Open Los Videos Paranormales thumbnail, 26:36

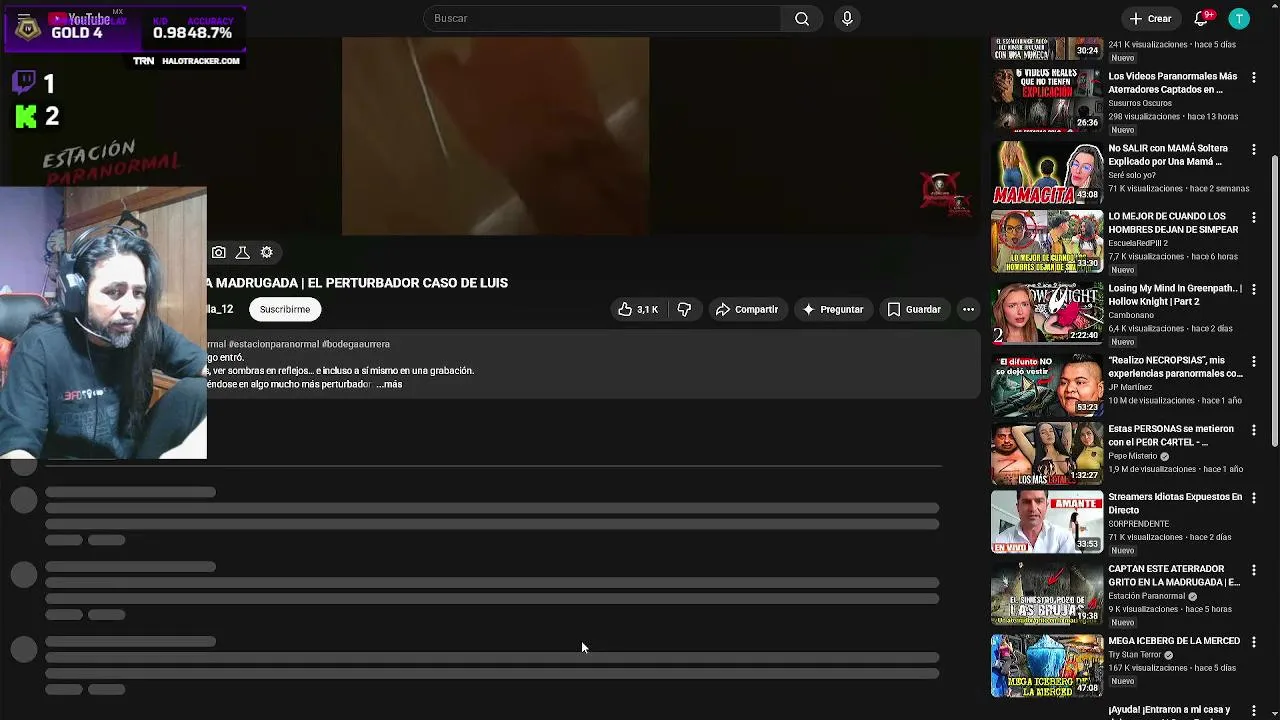point(1047,100)
